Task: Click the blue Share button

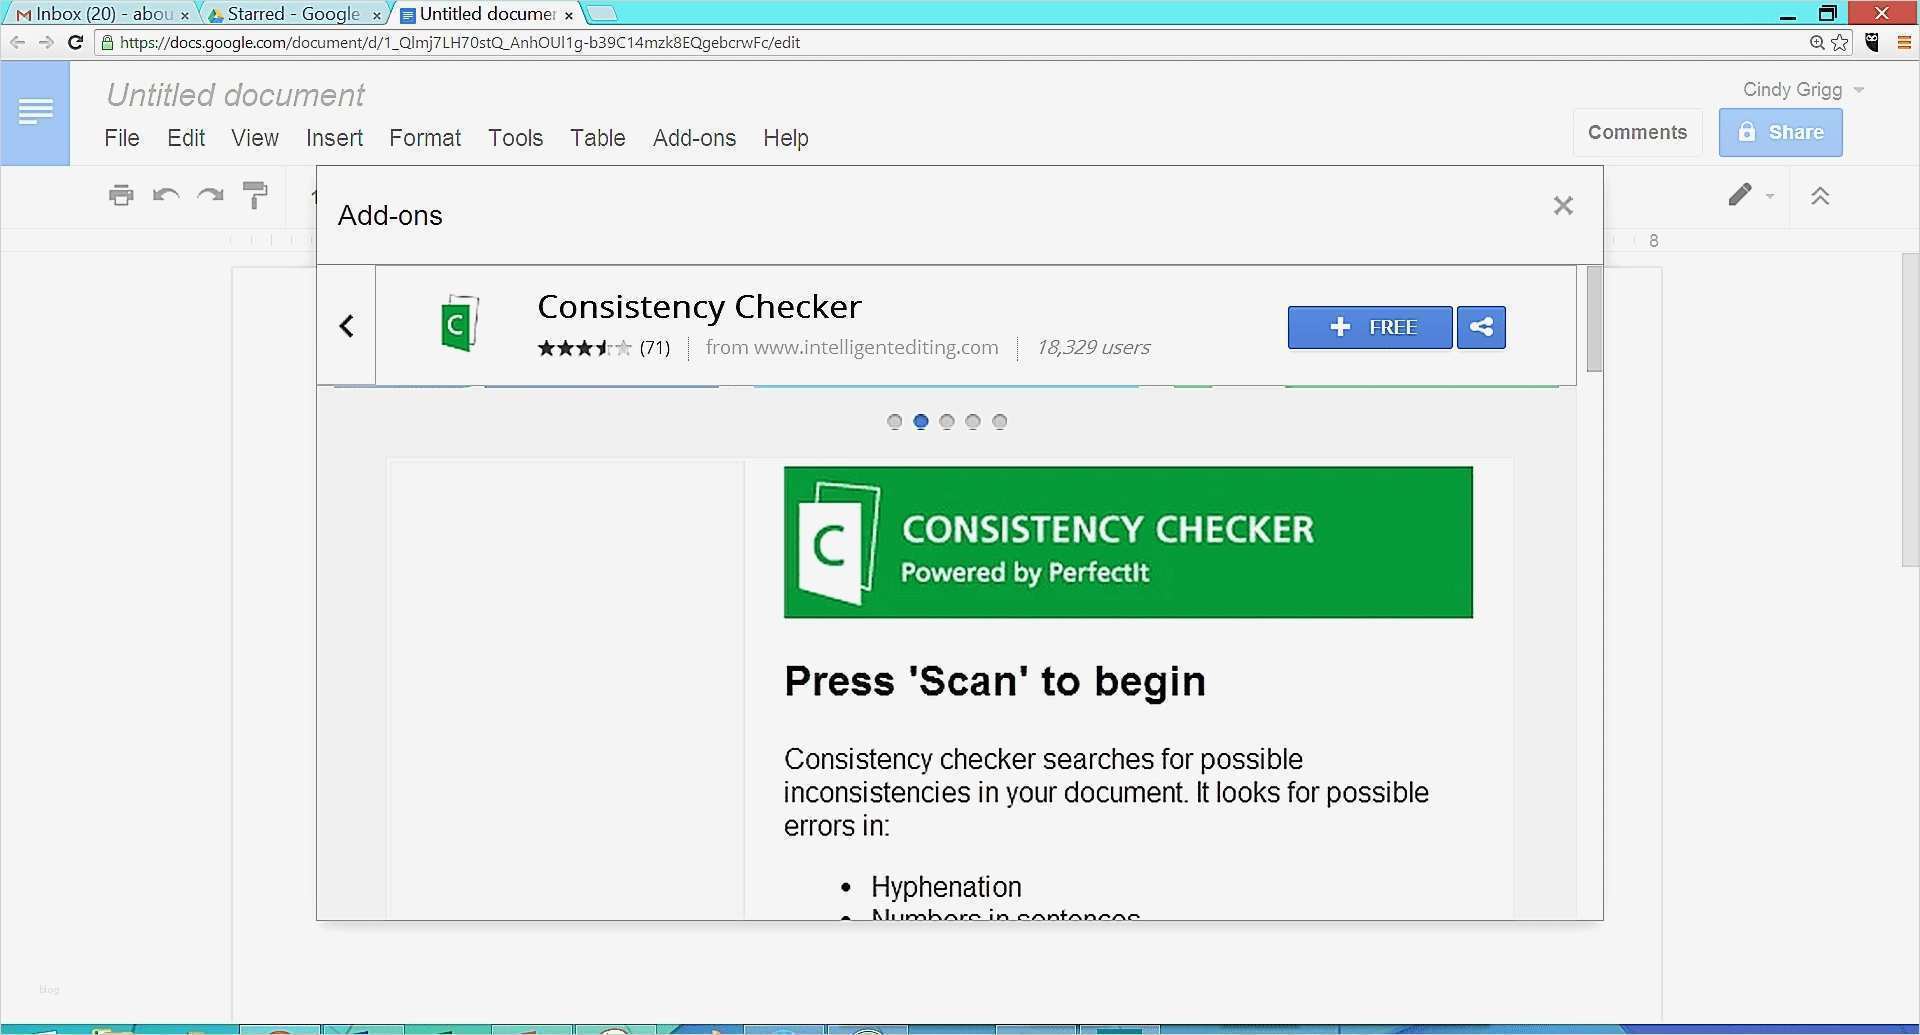Action: tap(1780, 132)
